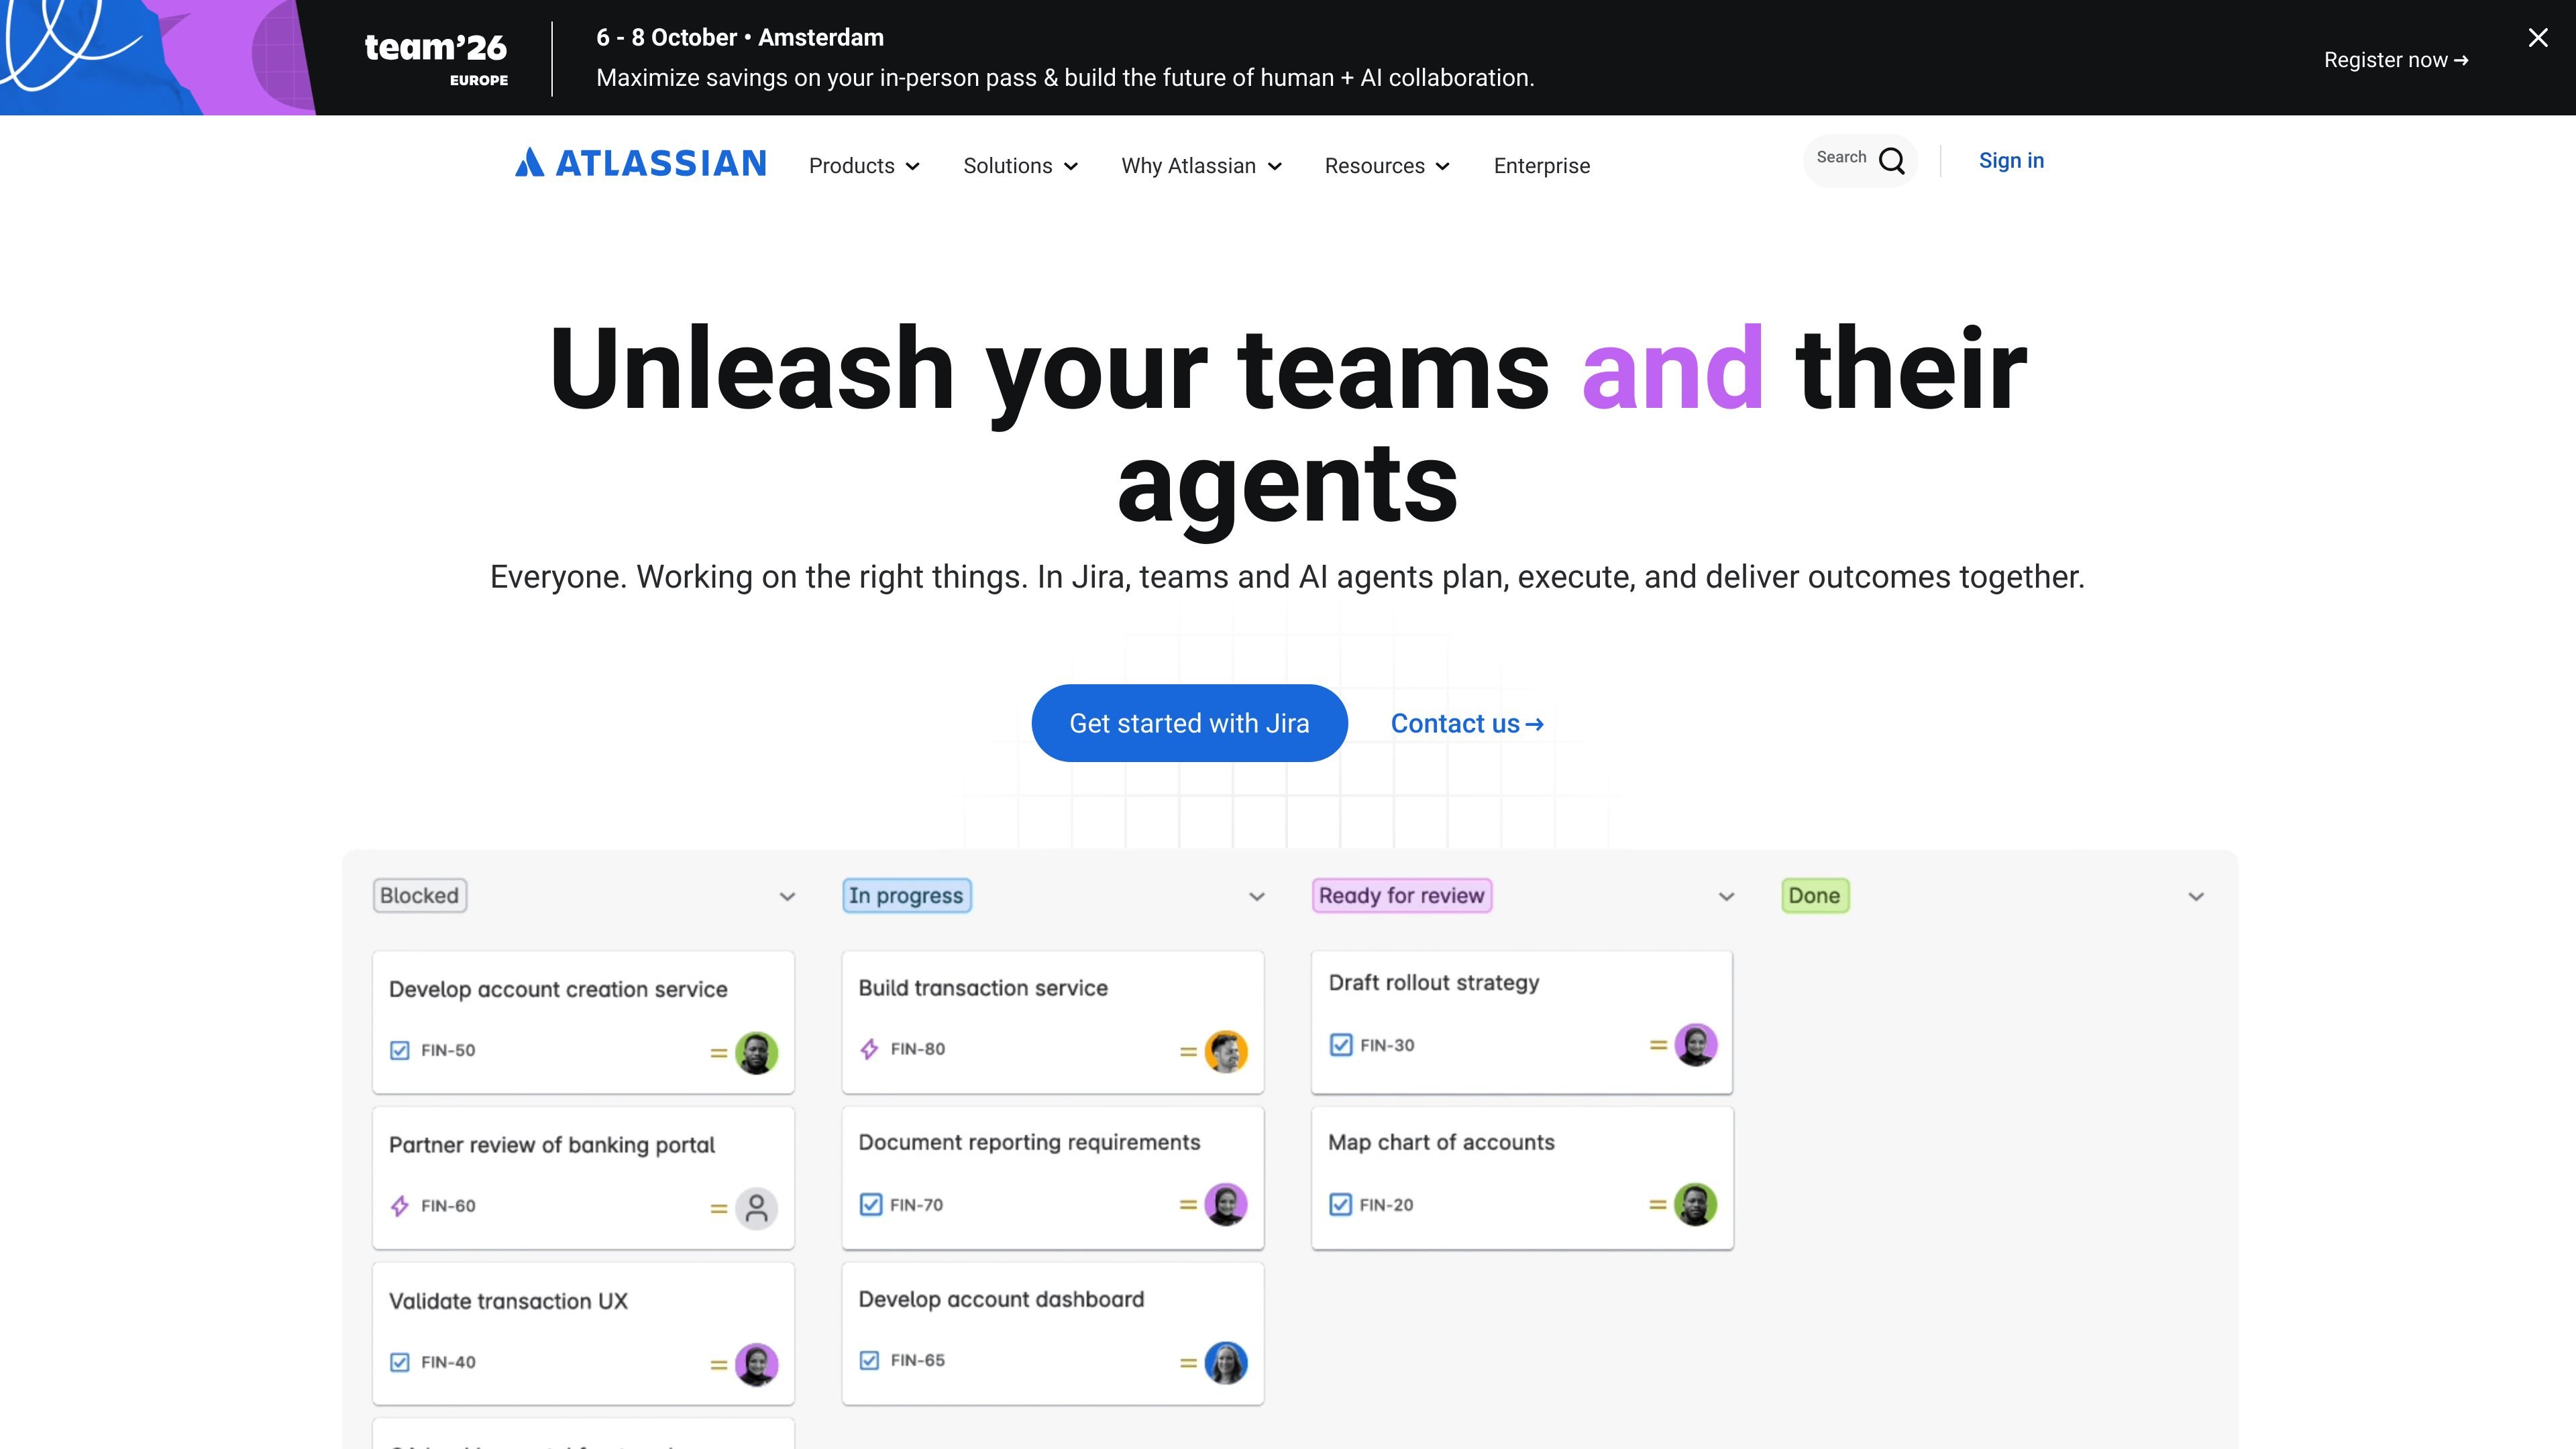Open the Validate transaction UX card
Viewport: 2576px width, 1449px height.
[x=584, y=1334]
